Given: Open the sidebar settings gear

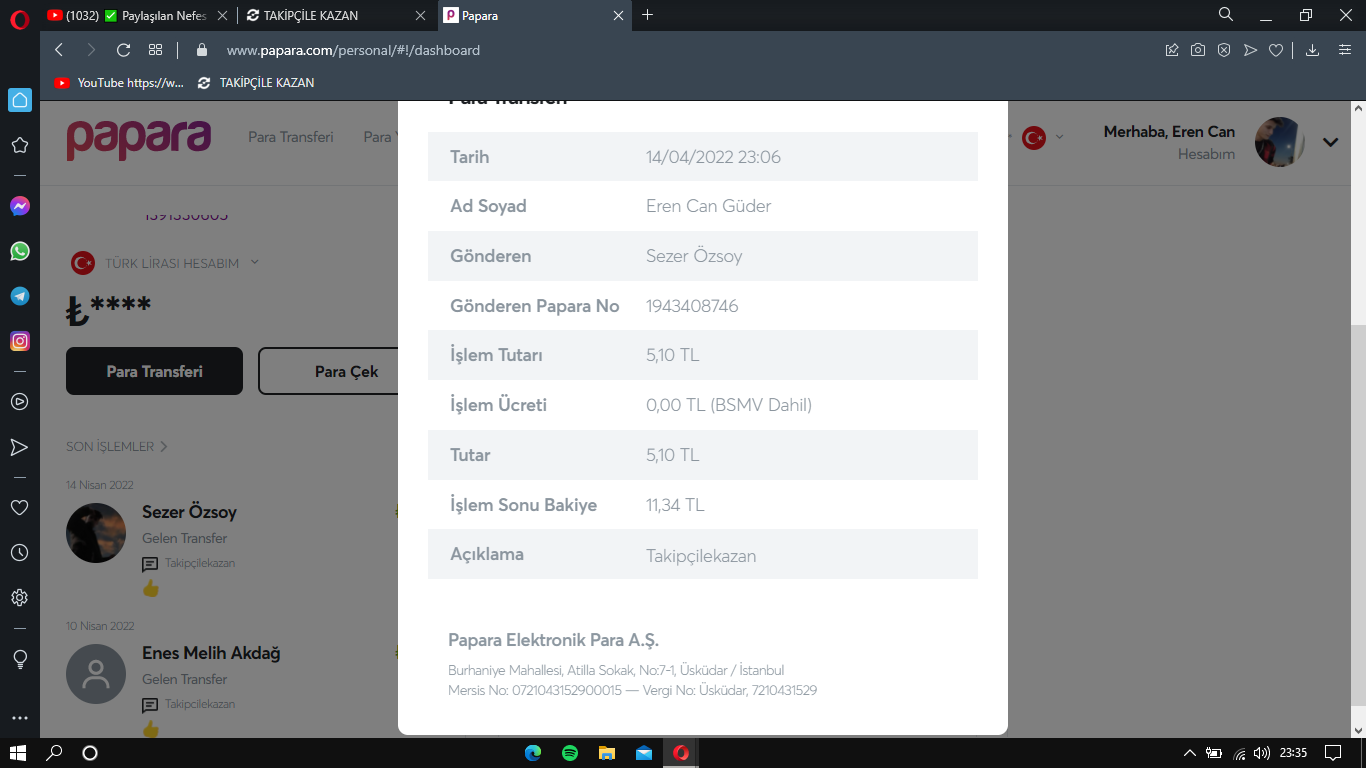Looking at the screenshot, I should click(20, 598).
